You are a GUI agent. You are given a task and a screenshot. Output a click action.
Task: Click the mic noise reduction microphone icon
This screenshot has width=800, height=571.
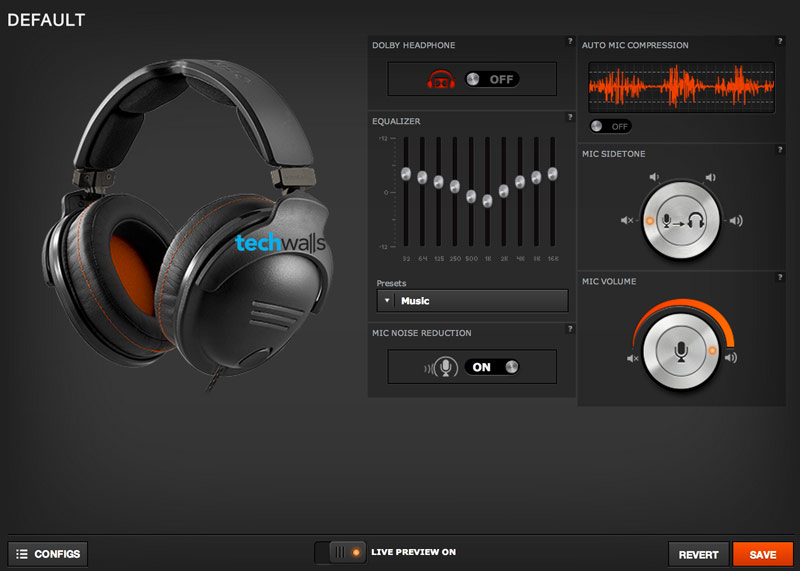(x=445, y=367)
